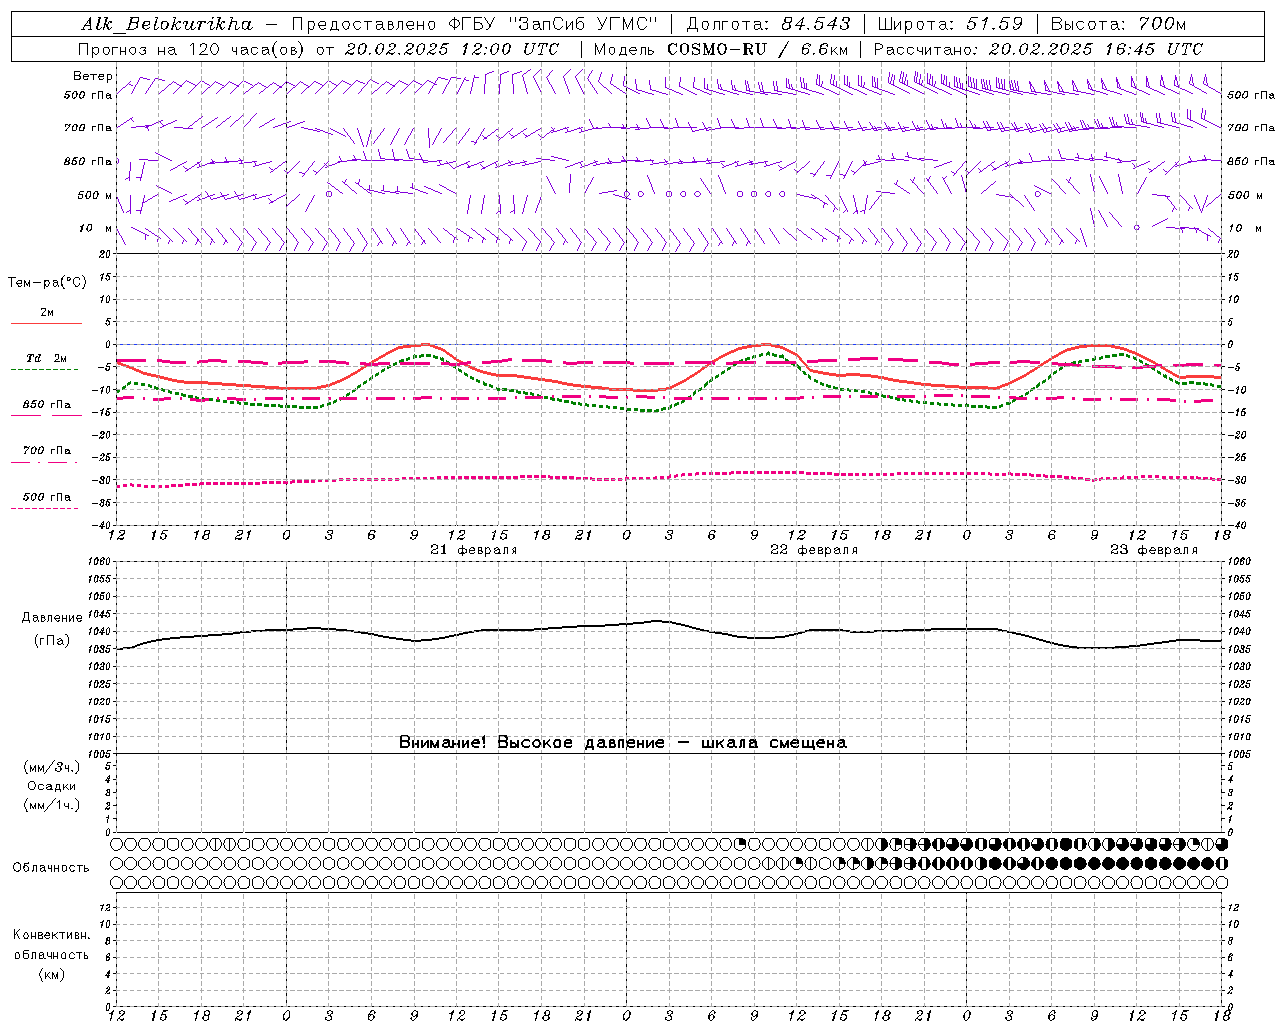Click the latitude value Широта: 51.59
The width and height of the screenshot is (1280, 1024).
951,24
